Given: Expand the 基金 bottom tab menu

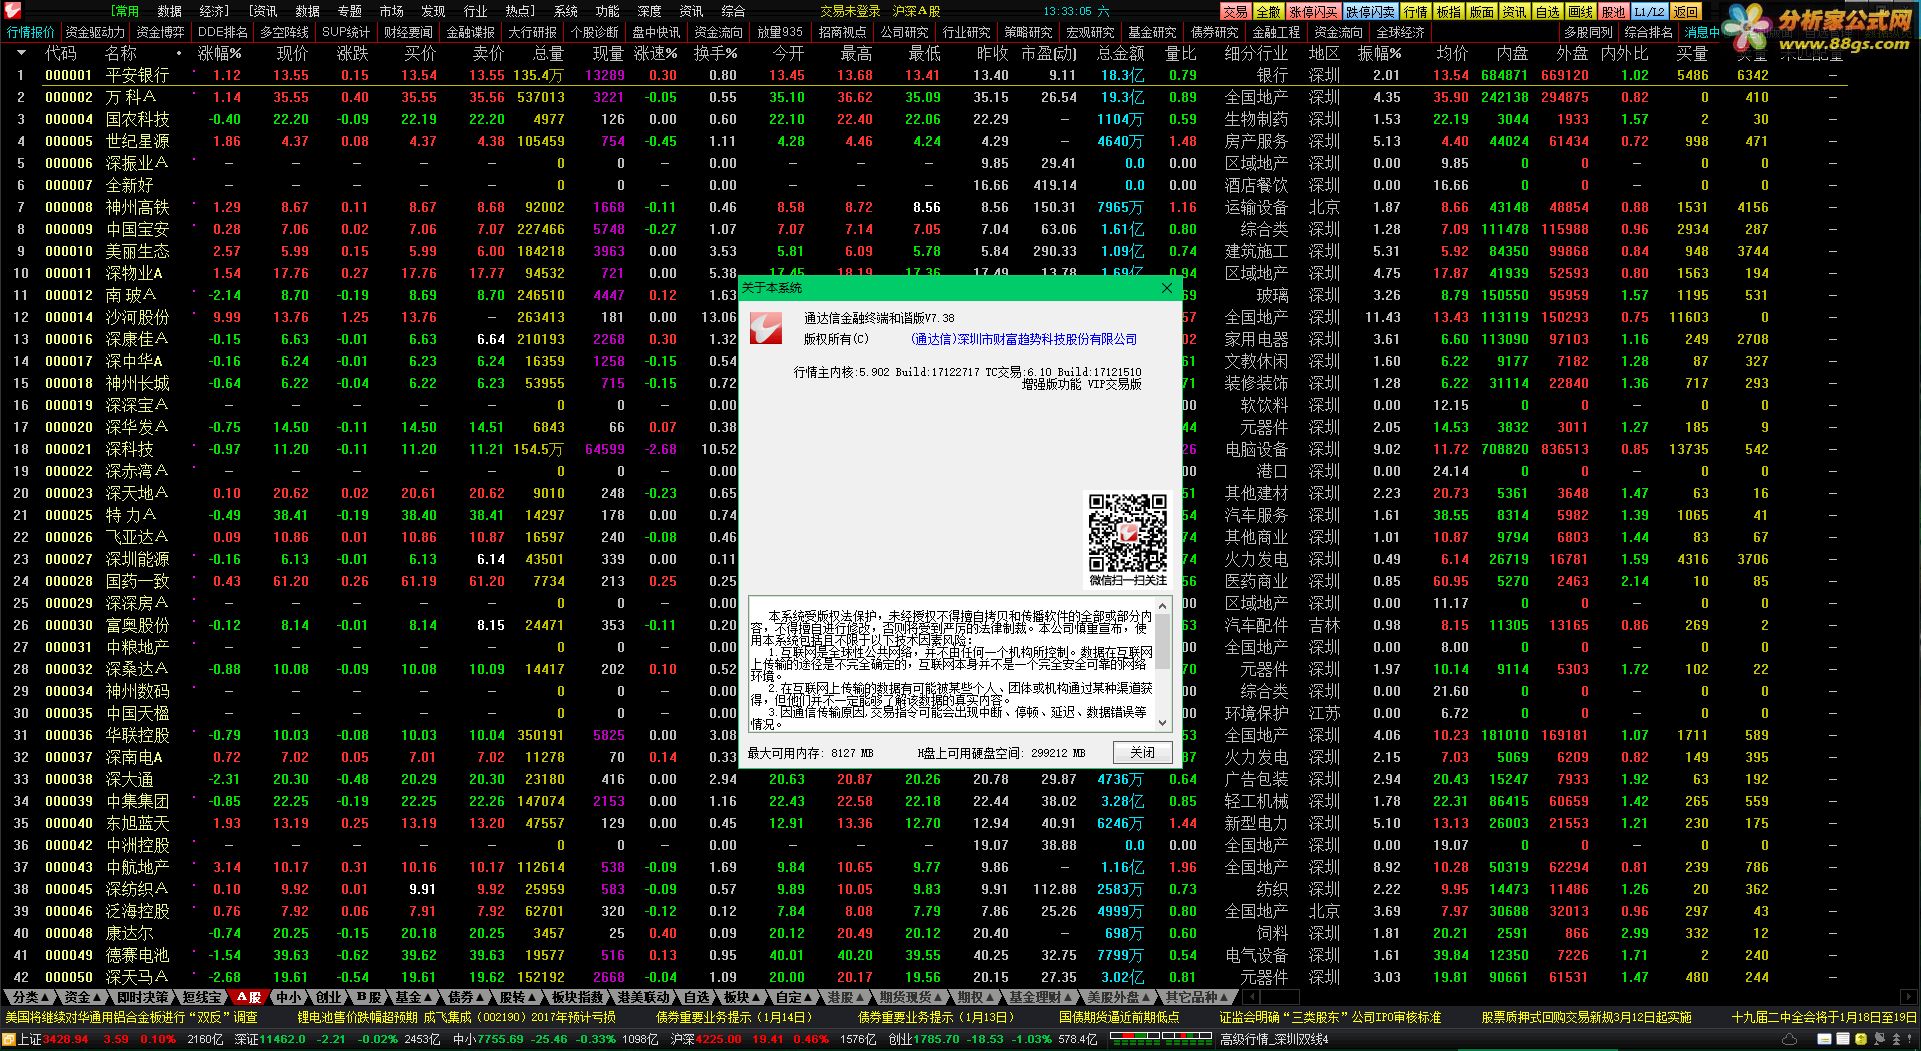Looking at the screenshot, I should 413,997.
